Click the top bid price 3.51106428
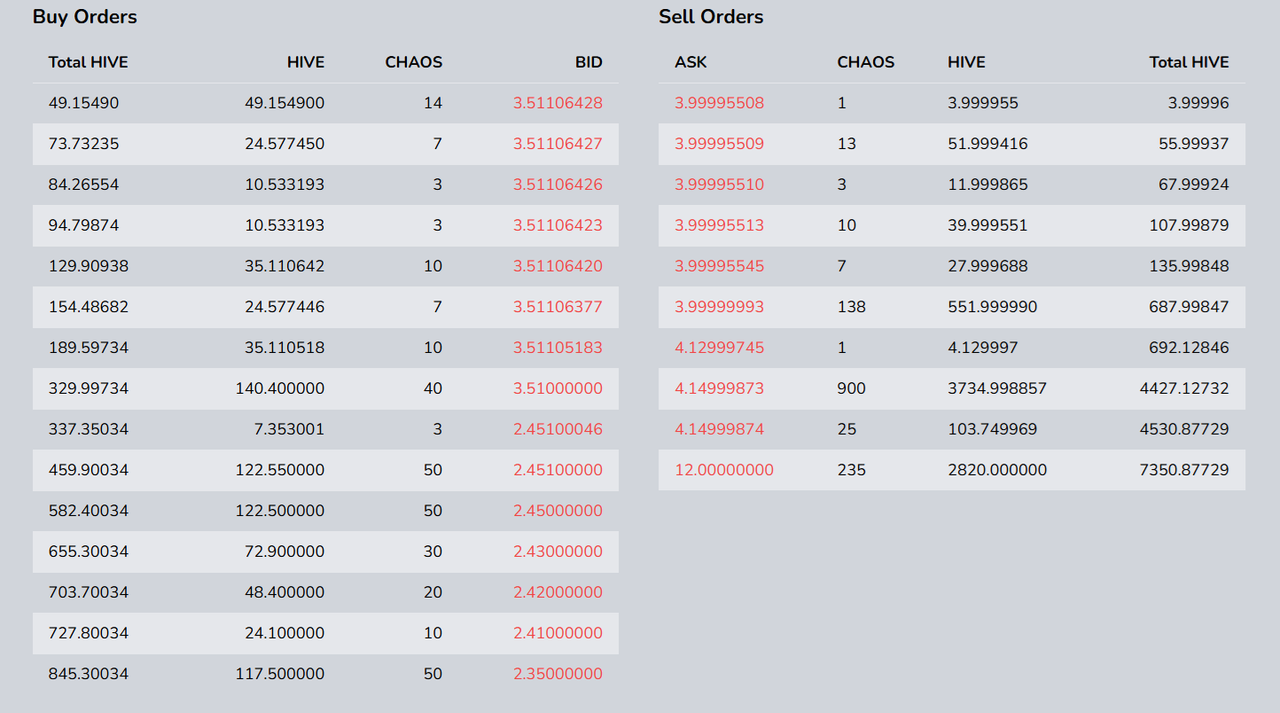This screenshot has width=1280, height=713. 557,103
